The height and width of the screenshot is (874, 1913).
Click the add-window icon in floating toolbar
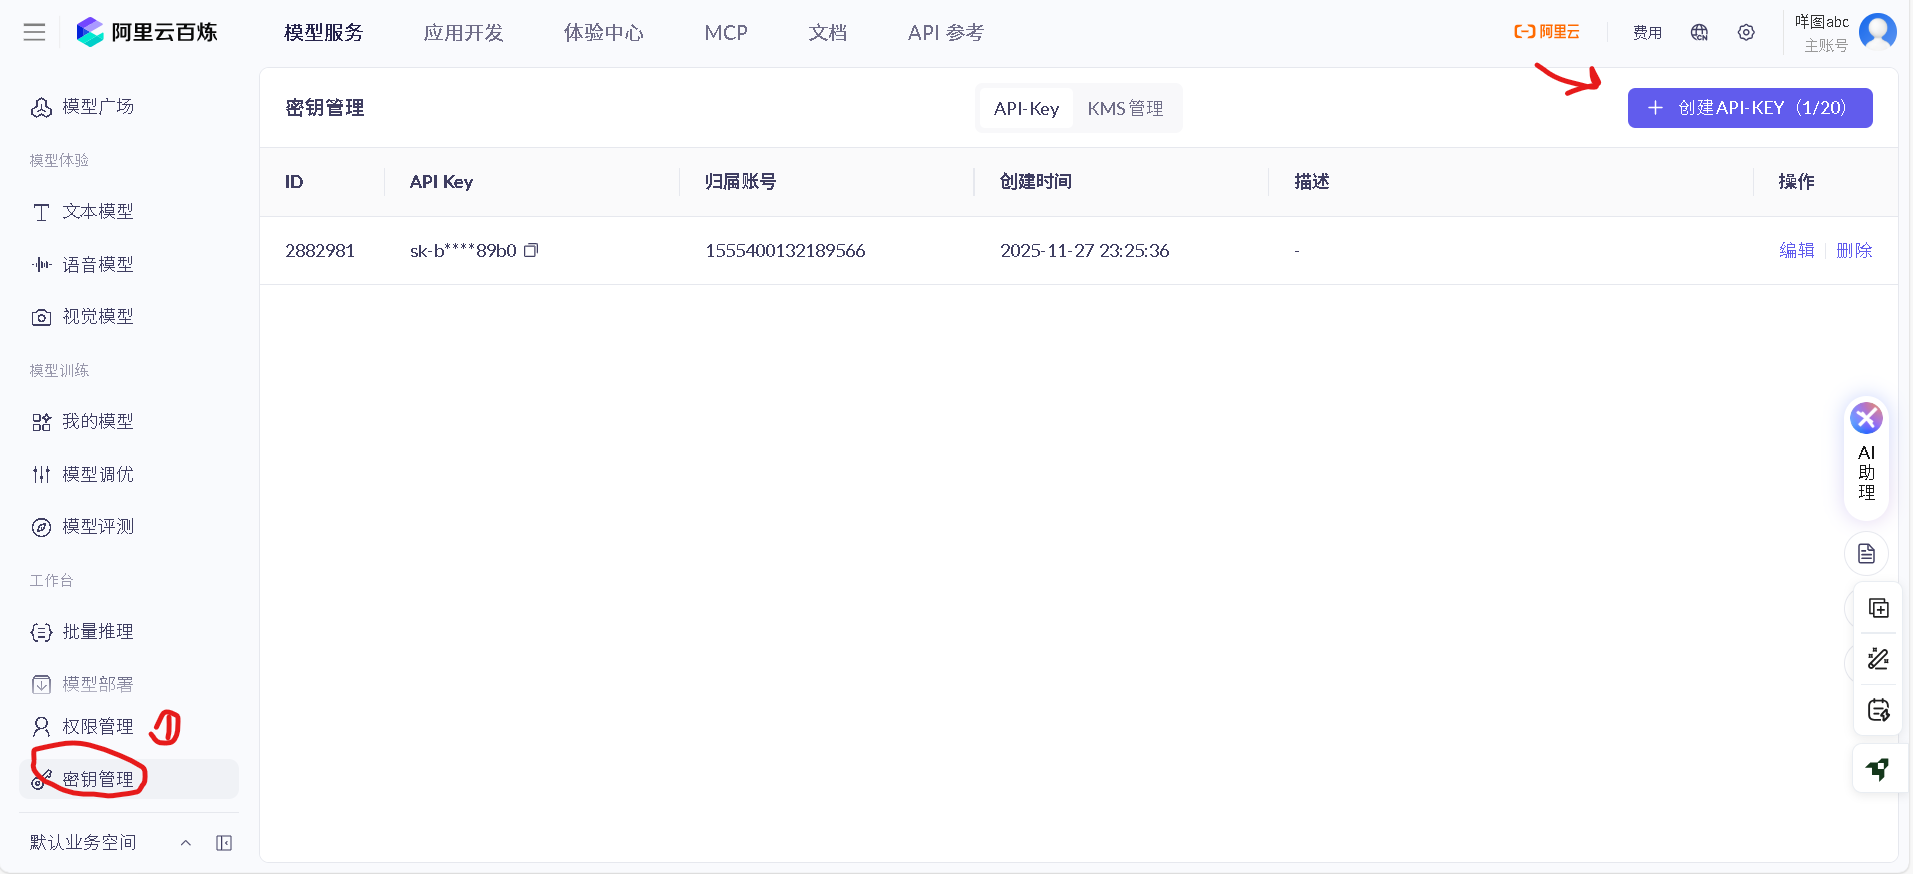coord(1878,608)
